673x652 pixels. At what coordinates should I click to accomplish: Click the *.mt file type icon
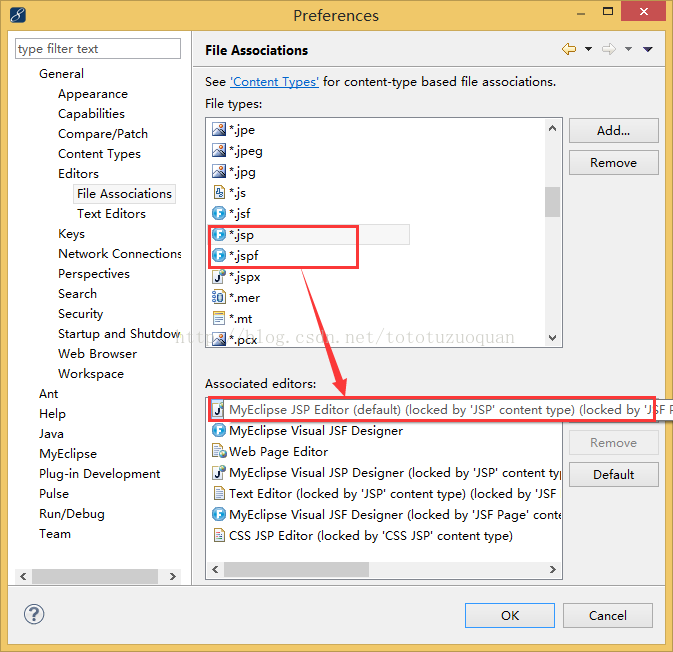(219, 318)
